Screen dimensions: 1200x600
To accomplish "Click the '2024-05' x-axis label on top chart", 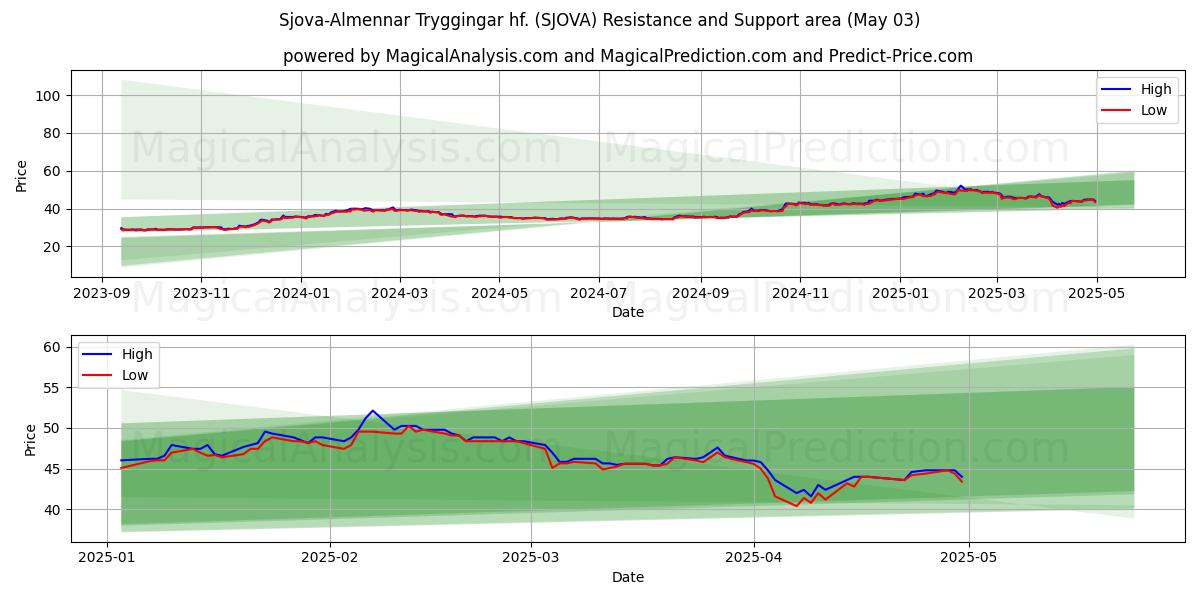I will coord(499,294).
